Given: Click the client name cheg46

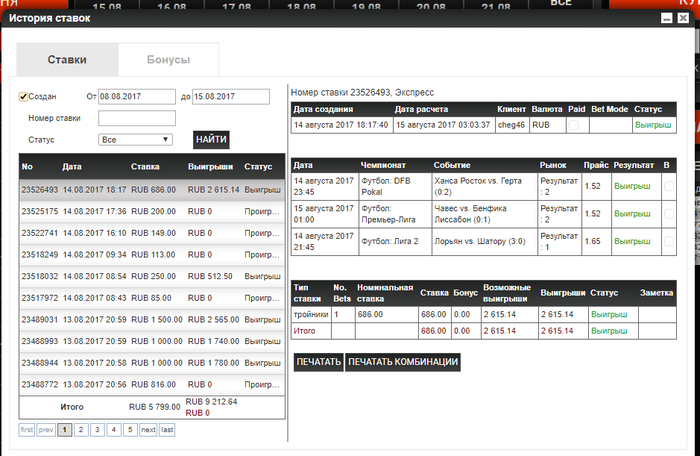Looking at the screenshot, I should [511, 125].
